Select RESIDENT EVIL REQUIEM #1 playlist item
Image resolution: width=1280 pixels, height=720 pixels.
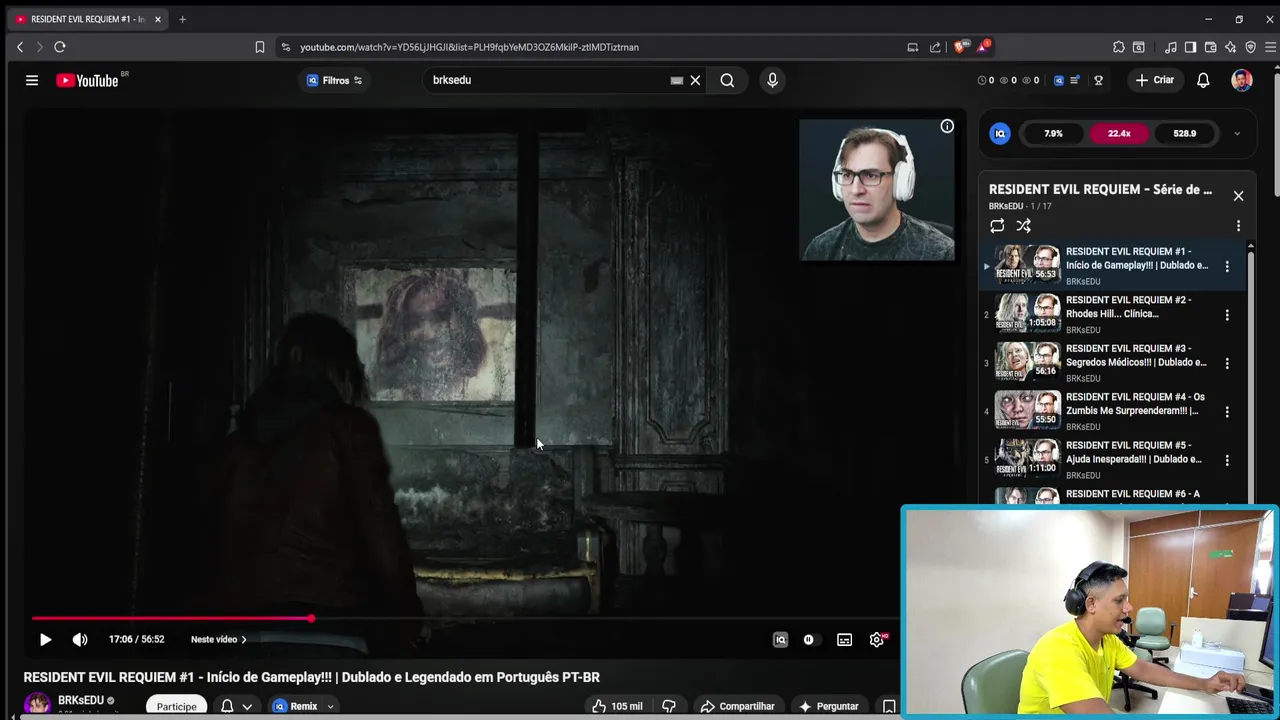pos(1114,266)
